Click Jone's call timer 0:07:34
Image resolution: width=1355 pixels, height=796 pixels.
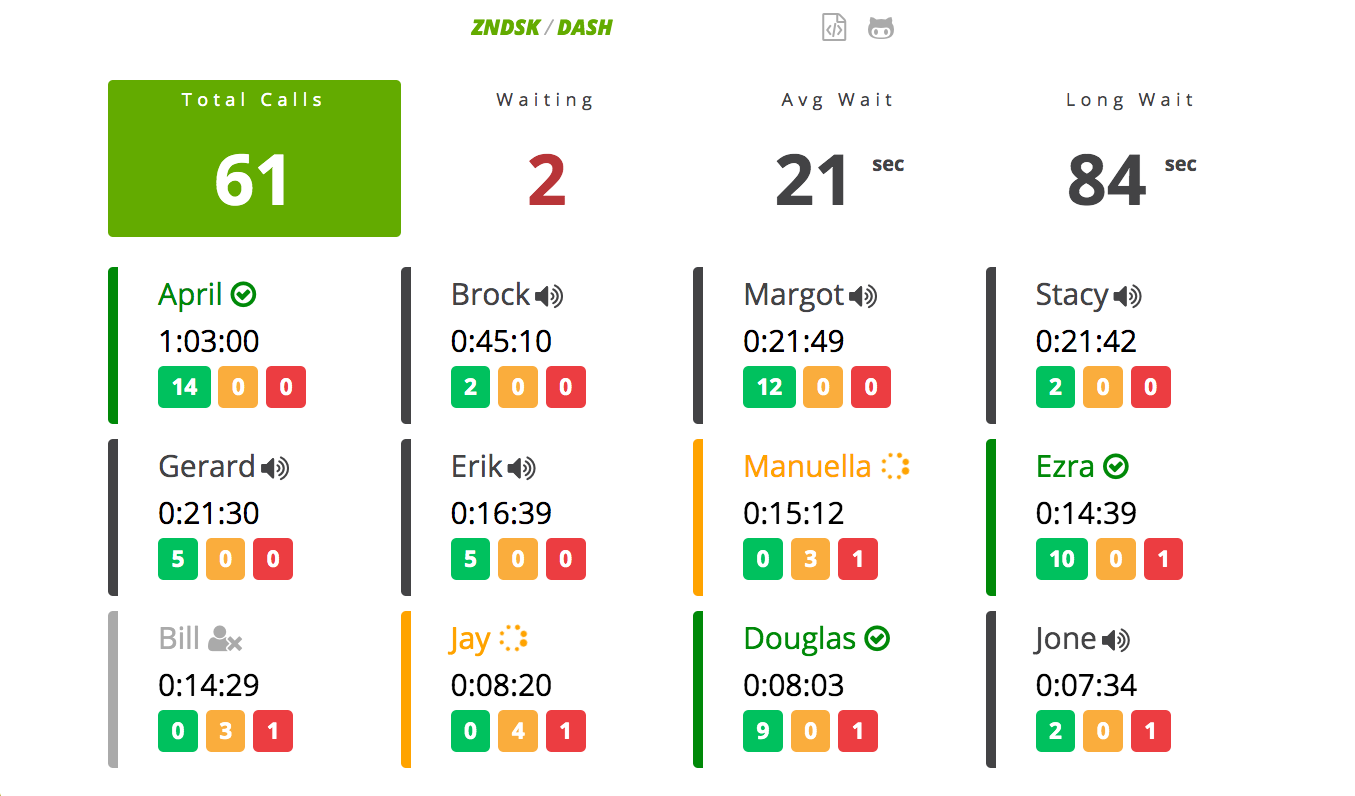1086,685
